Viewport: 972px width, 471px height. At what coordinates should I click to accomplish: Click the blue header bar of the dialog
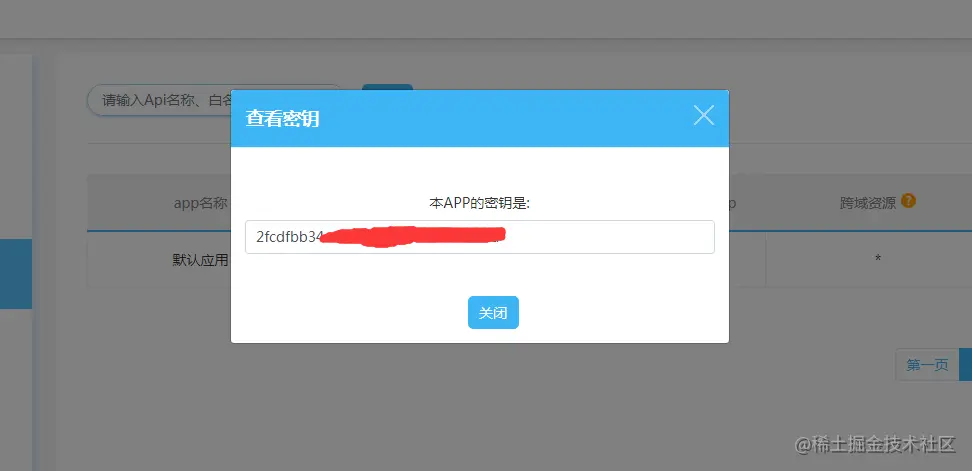tap(480, 118)
